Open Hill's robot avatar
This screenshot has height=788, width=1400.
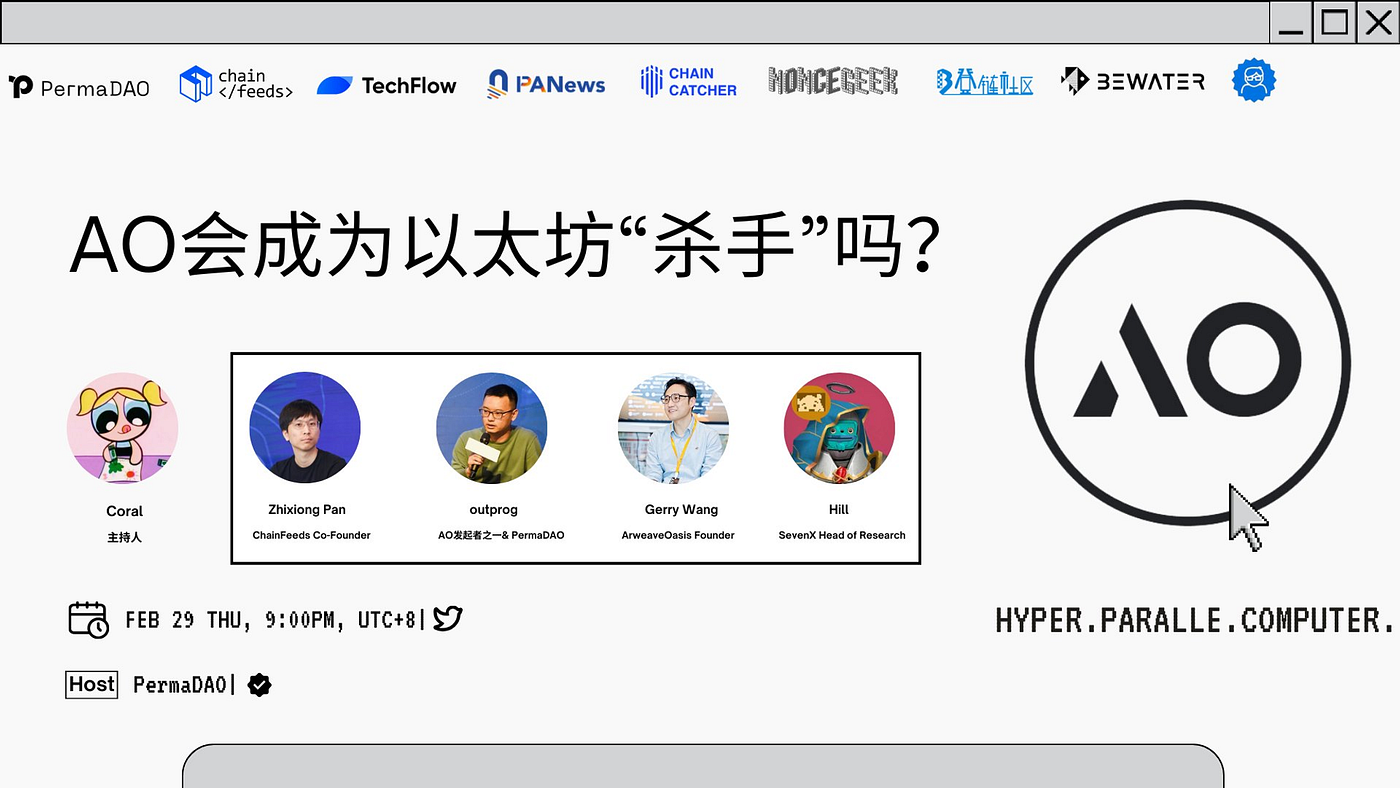click(x=839, y=427)
